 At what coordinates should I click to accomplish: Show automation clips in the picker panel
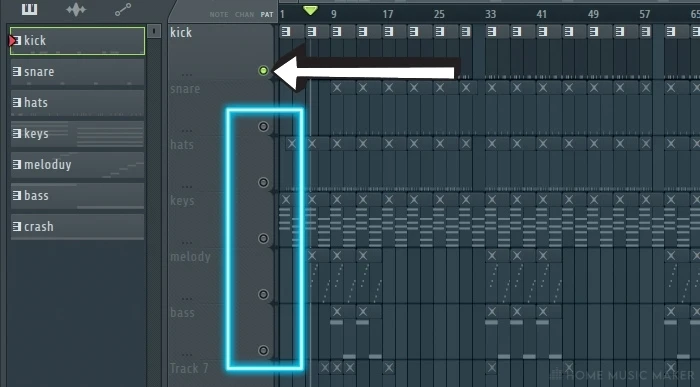(x=123, y=9)
